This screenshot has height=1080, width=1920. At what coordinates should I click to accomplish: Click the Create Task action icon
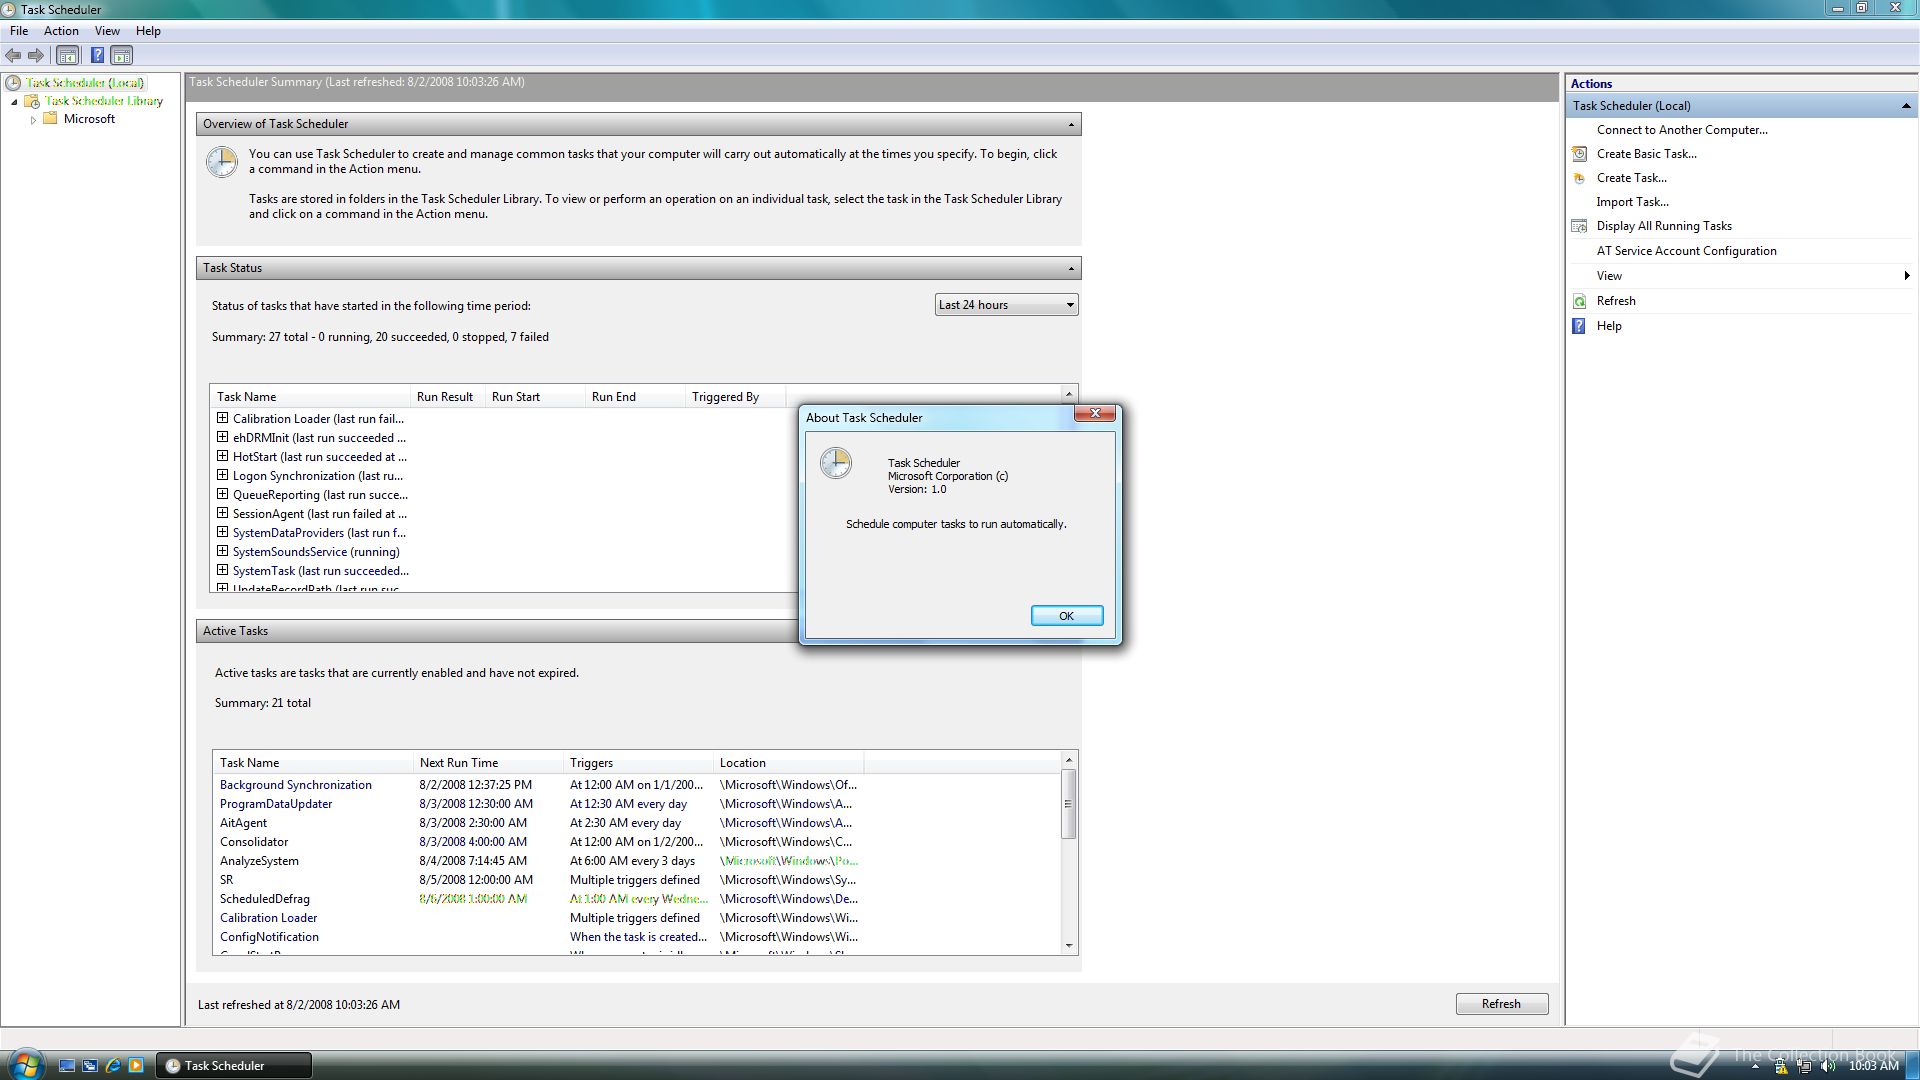pos(1580,178)
